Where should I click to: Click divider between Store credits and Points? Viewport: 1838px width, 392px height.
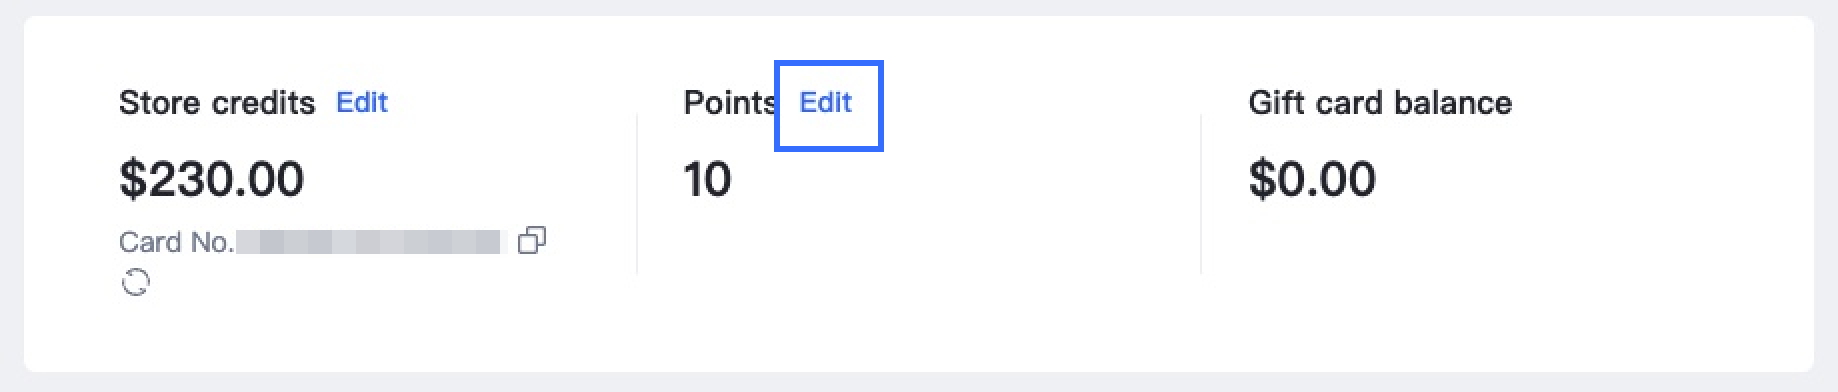click(x=637, y=194)
